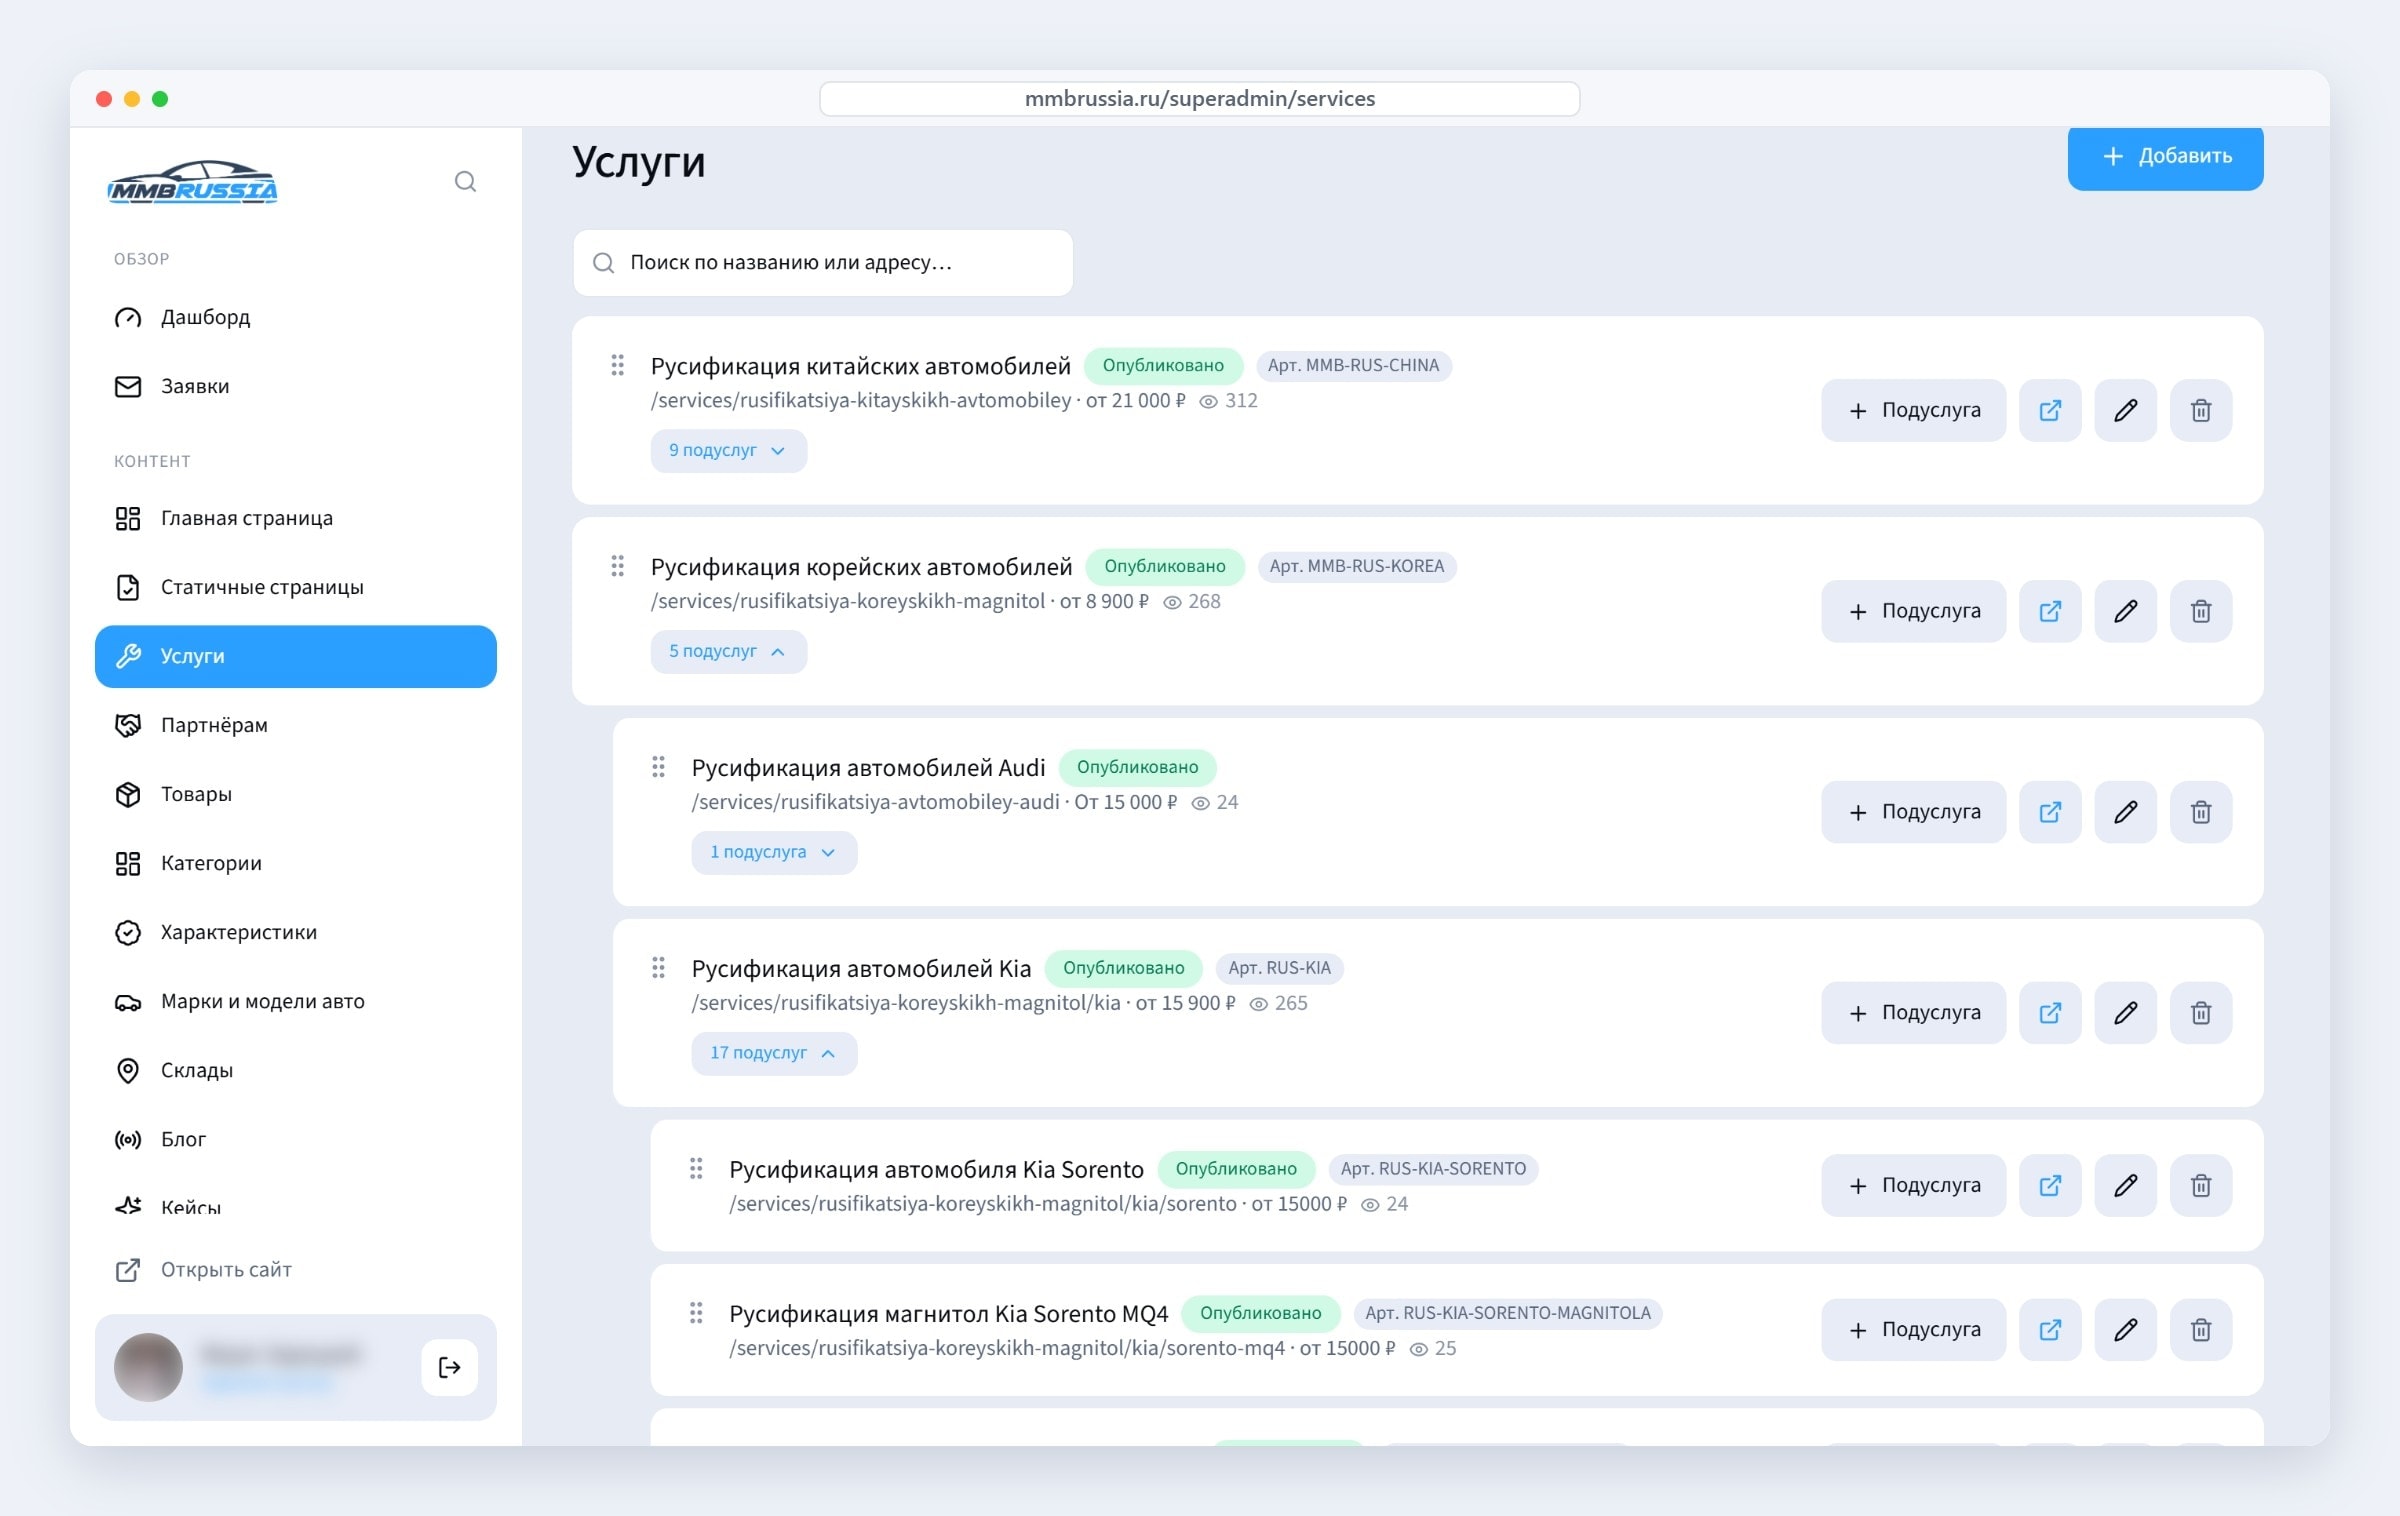The height and width of the screenshot is (1516, 2400).
Task: Expand 1 подуслуга under Audi
Action: 774,853
